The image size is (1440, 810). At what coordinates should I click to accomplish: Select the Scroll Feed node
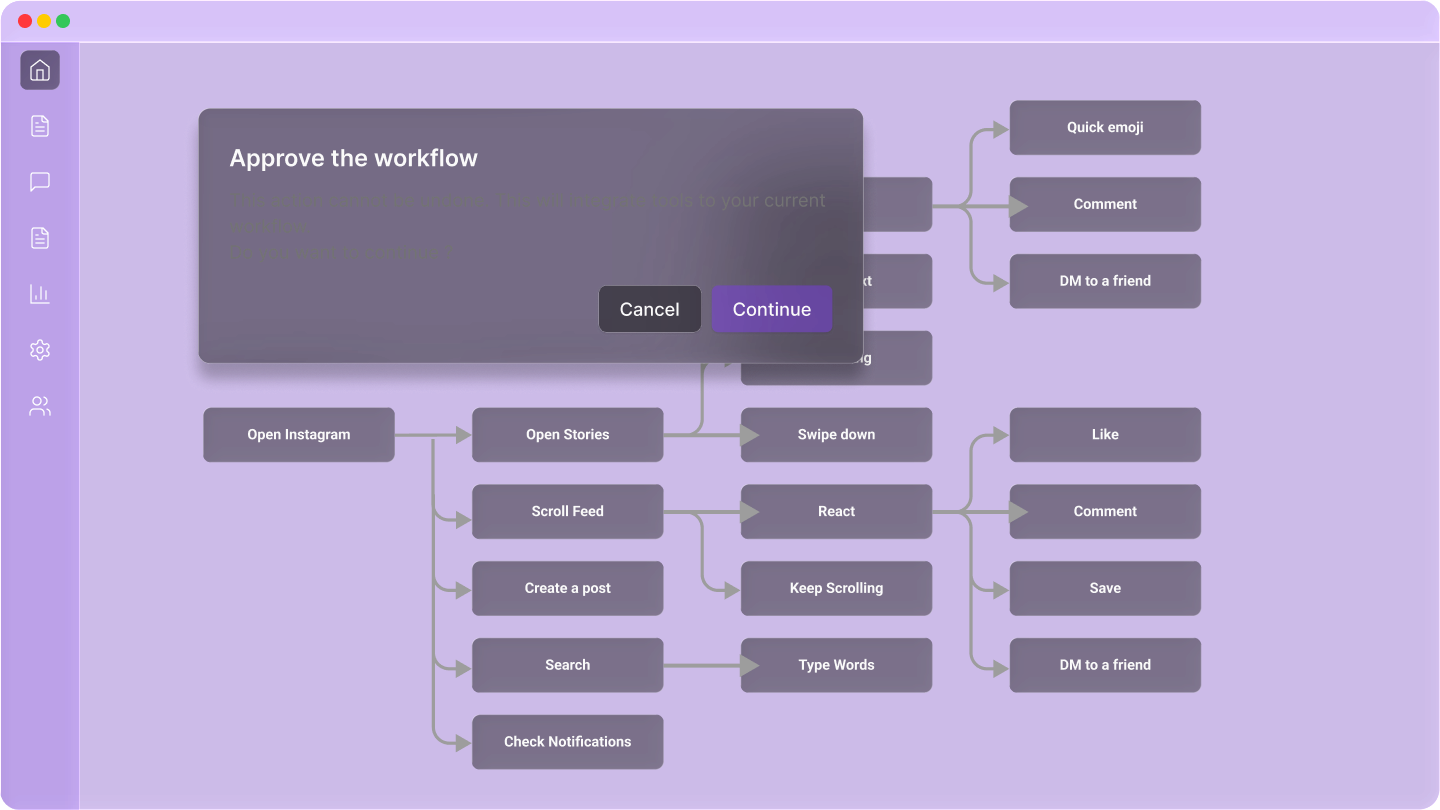[568, 511]
